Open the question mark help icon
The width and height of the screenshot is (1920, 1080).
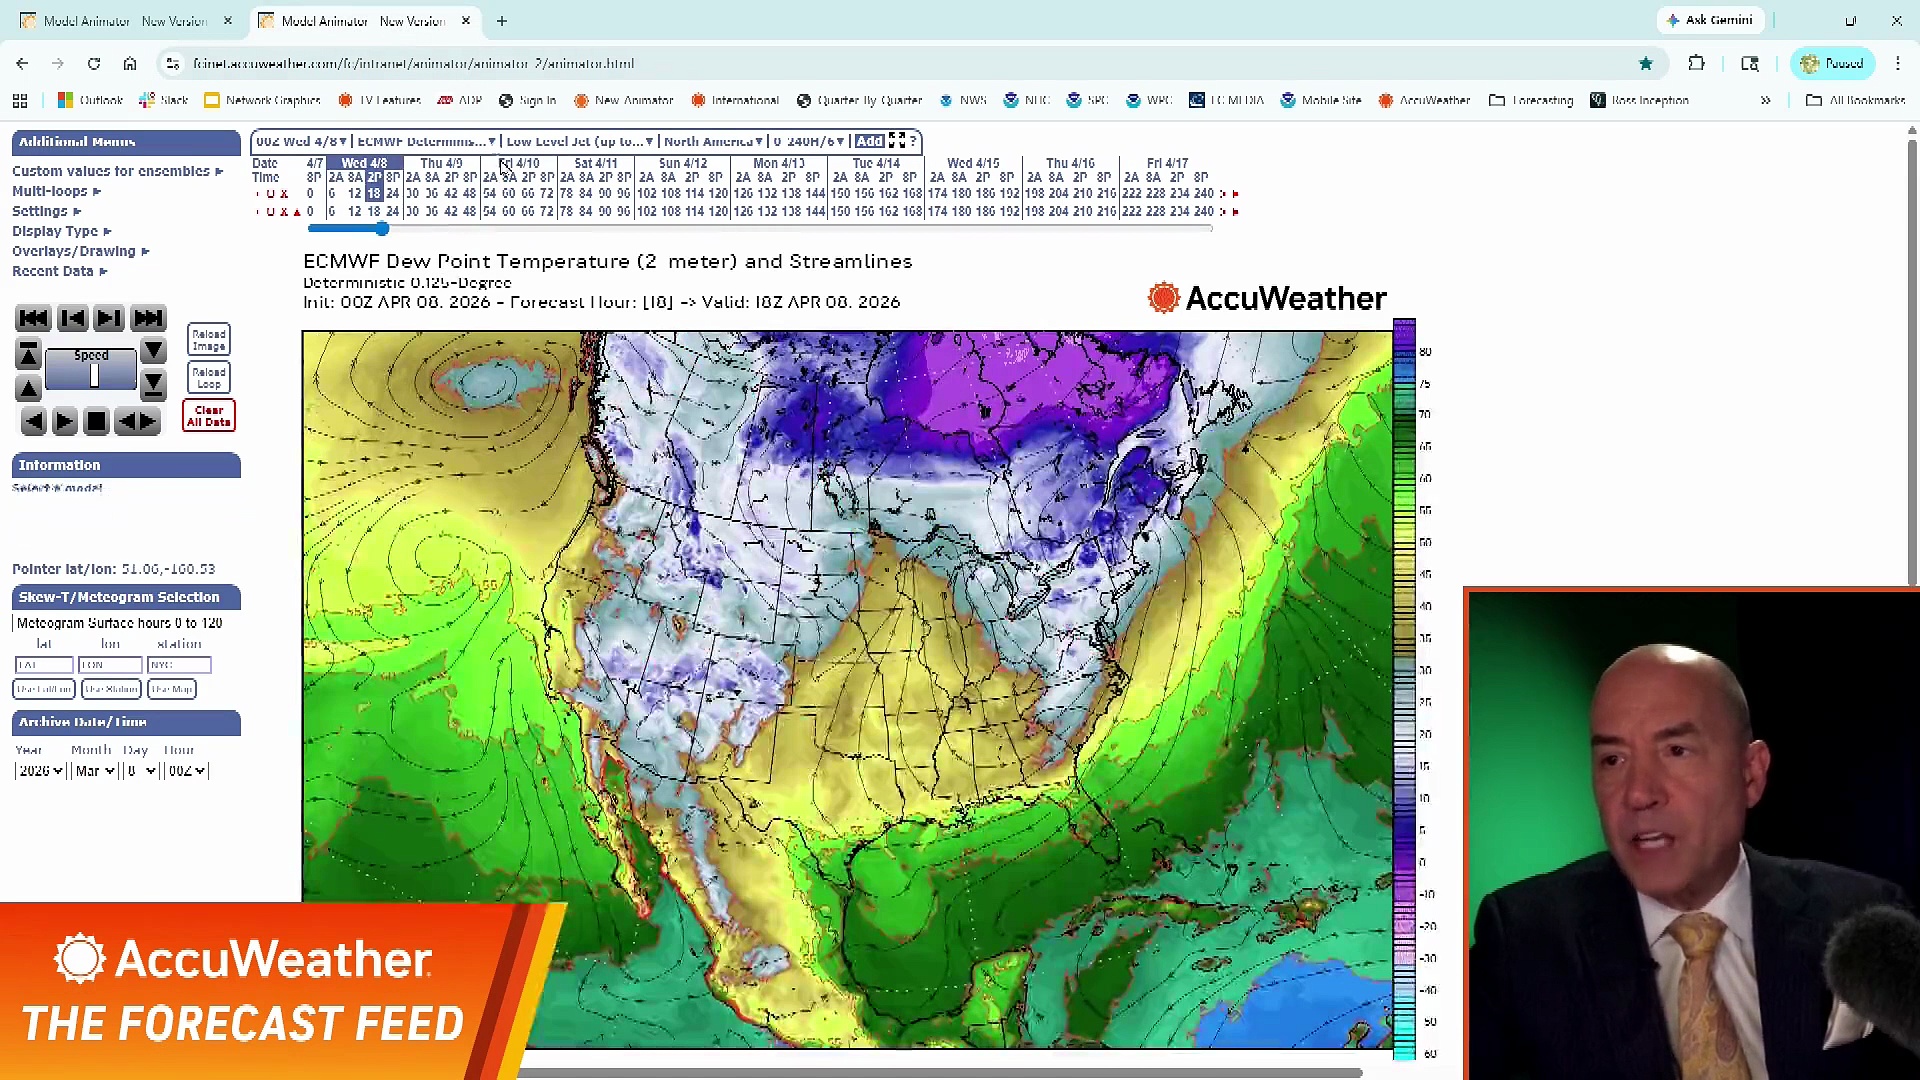pos(913,141)
